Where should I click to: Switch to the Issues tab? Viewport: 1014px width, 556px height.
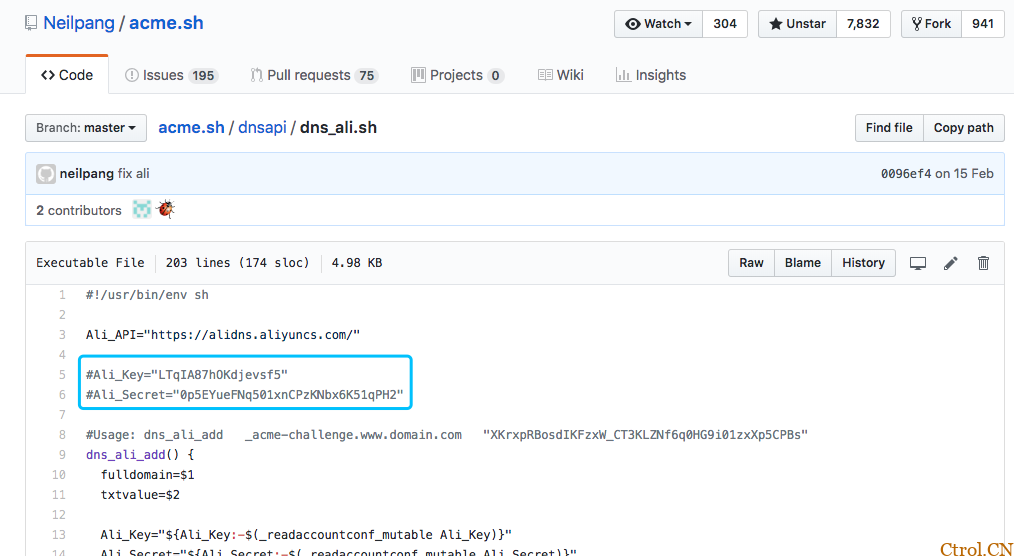click(x=171, y=75)
